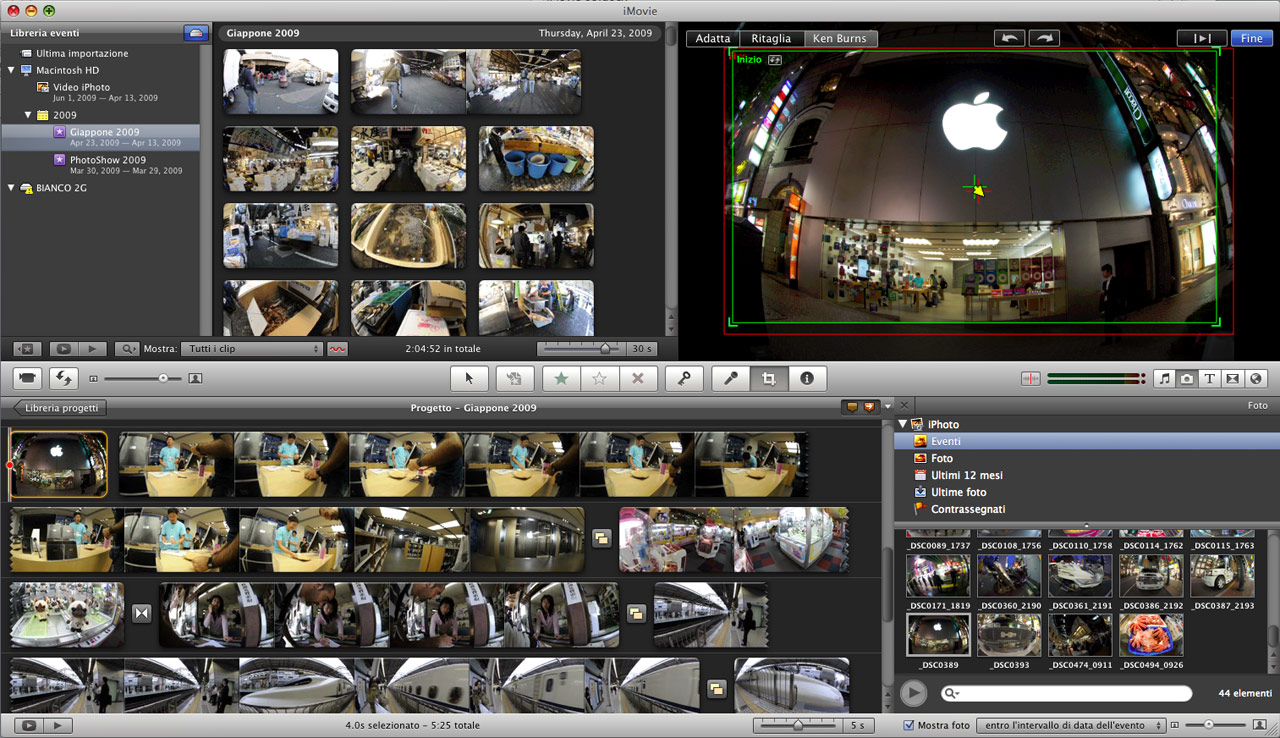This screenshot has width=1280, height=738.
Task: Click the transition icon before the woman clips
Action: pos(141,613)
